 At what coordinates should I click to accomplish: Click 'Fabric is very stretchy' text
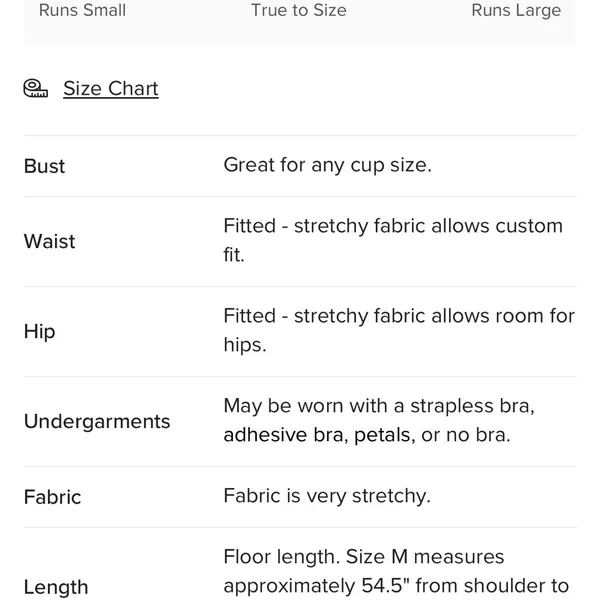(327, 496)
